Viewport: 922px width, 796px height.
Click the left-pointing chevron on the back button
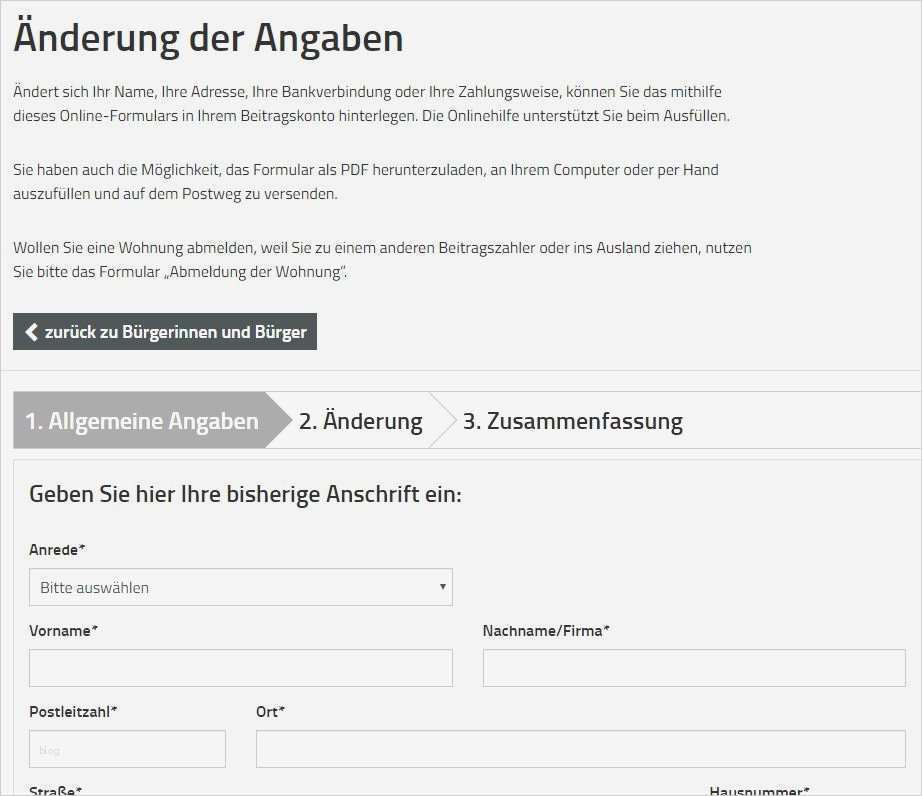(30, 331)
